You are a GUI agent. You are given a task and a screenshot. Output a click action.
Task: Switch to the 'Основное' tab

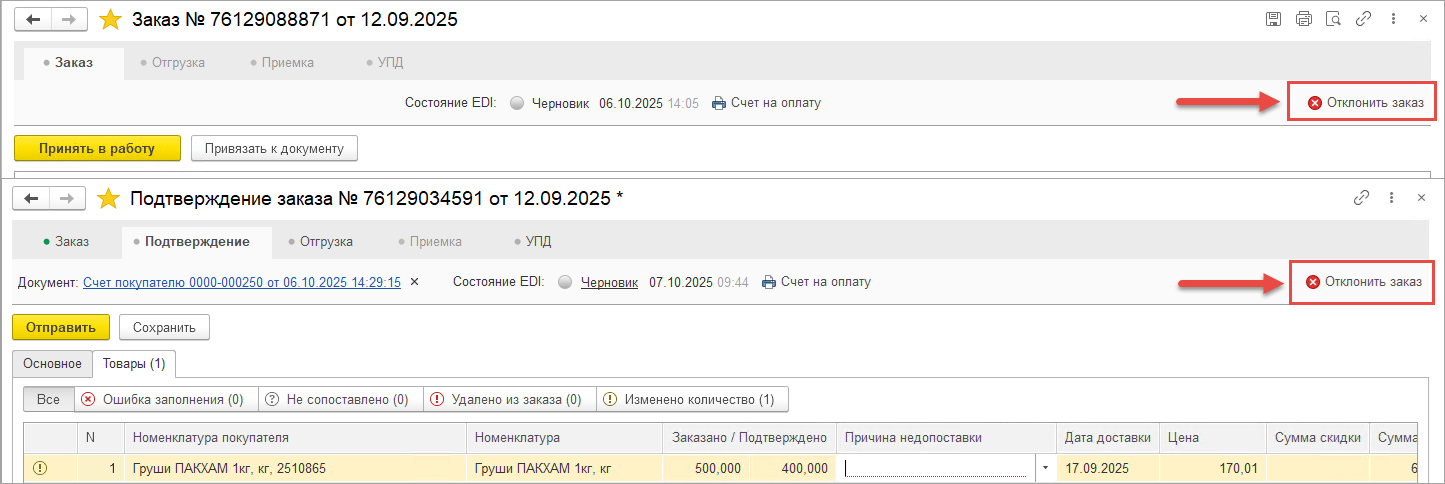[52, 364]
